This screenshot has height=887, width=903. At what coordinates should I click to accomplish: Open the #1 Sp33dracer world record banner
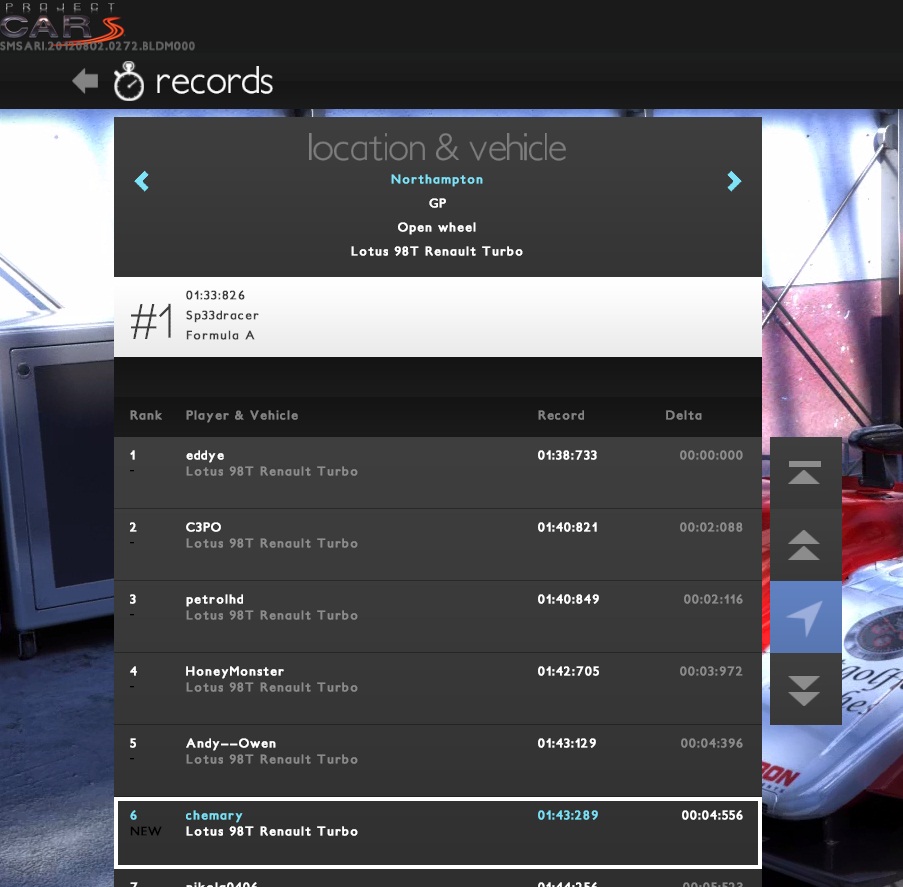438,317
